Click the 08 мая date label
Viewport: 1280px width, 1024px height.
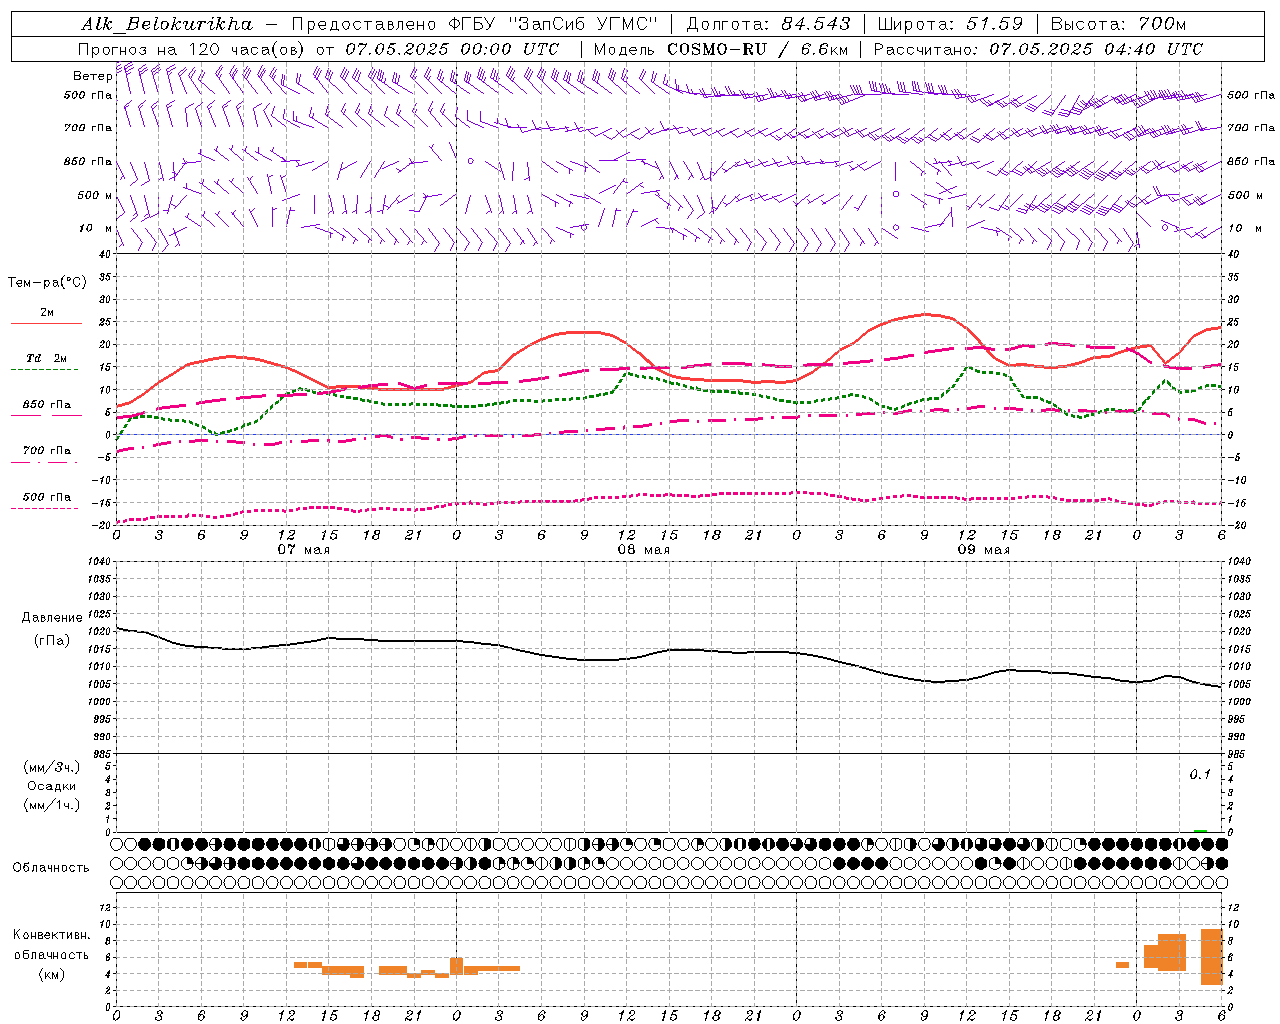pyautogui.click(x=644, y=550)
